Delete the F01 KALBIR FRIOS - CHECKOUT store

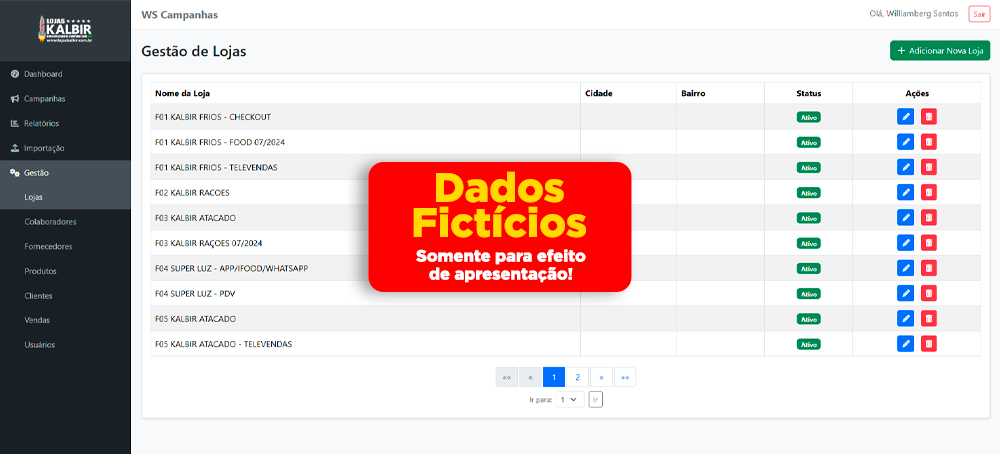929,117
